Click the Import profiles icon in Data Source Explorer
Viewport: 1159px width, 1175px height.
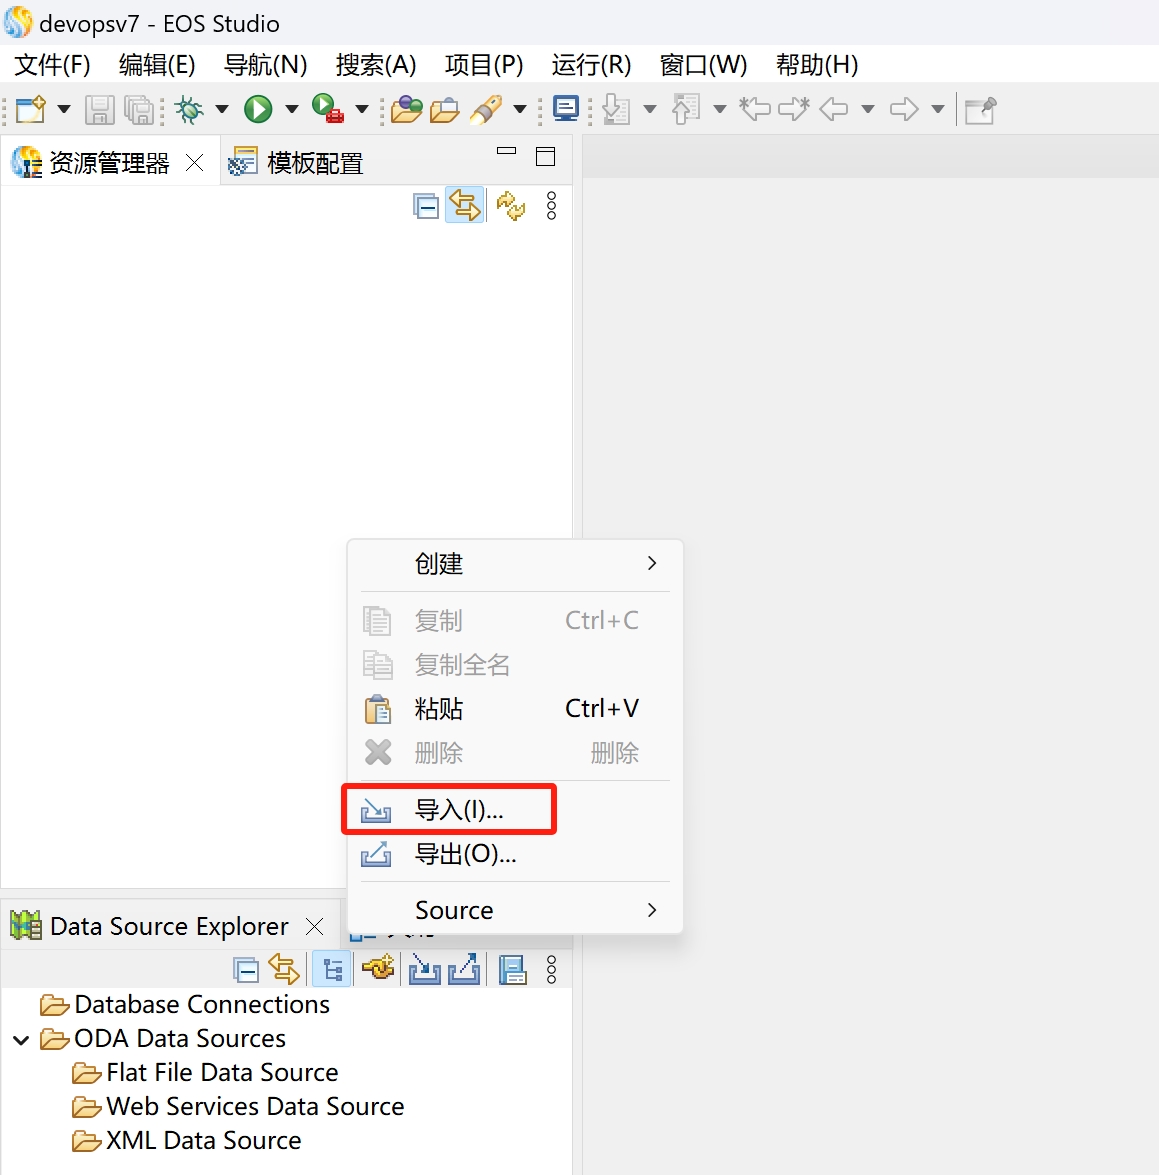[x=425, y=970]
